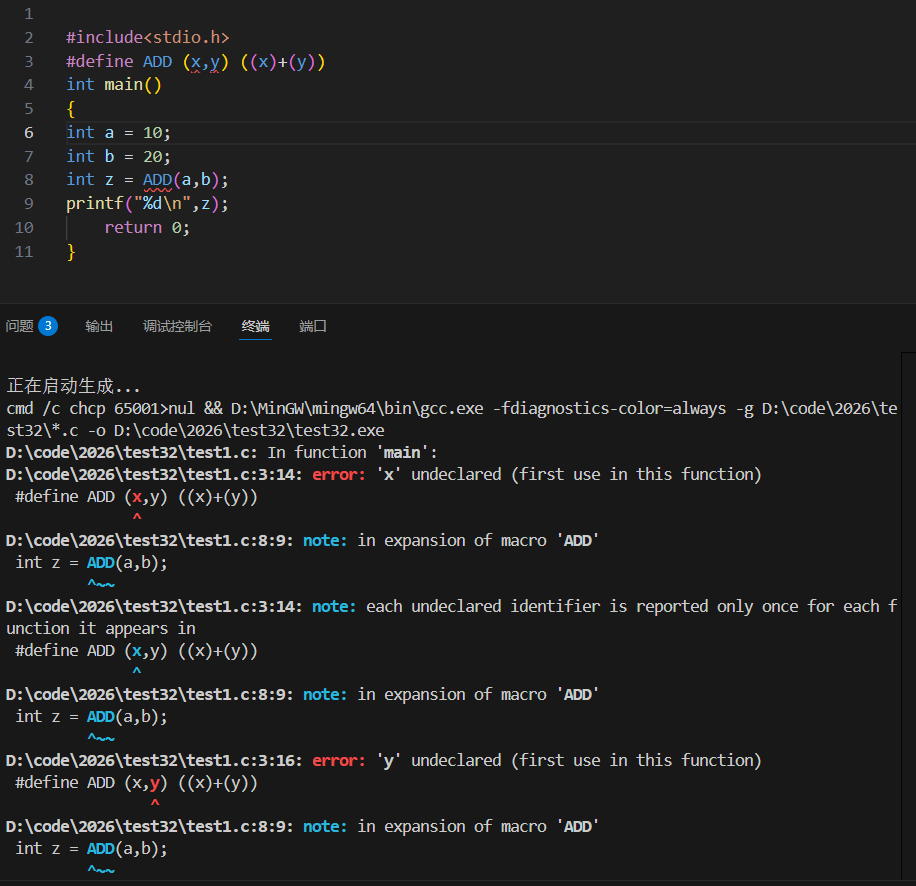
Task: Click the terminal scrollbar on the right edge
Action: [x=908, y=616]
